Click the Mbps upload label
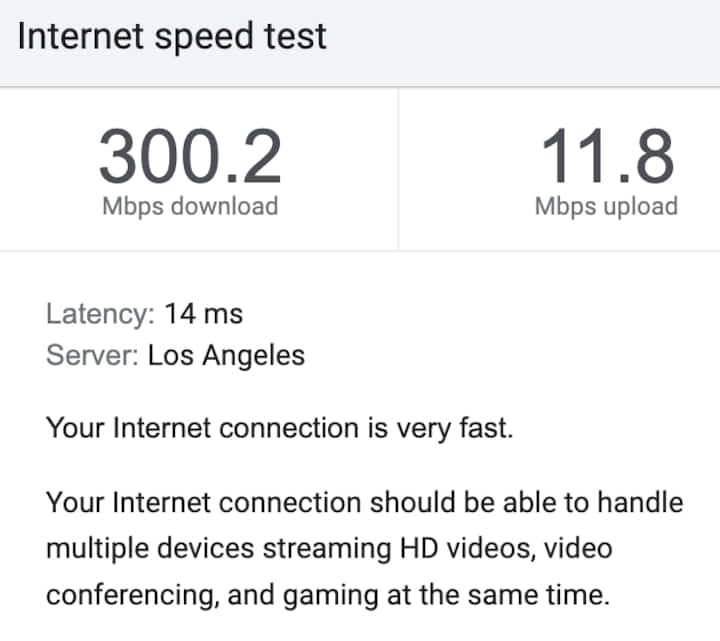 (606, 207)
